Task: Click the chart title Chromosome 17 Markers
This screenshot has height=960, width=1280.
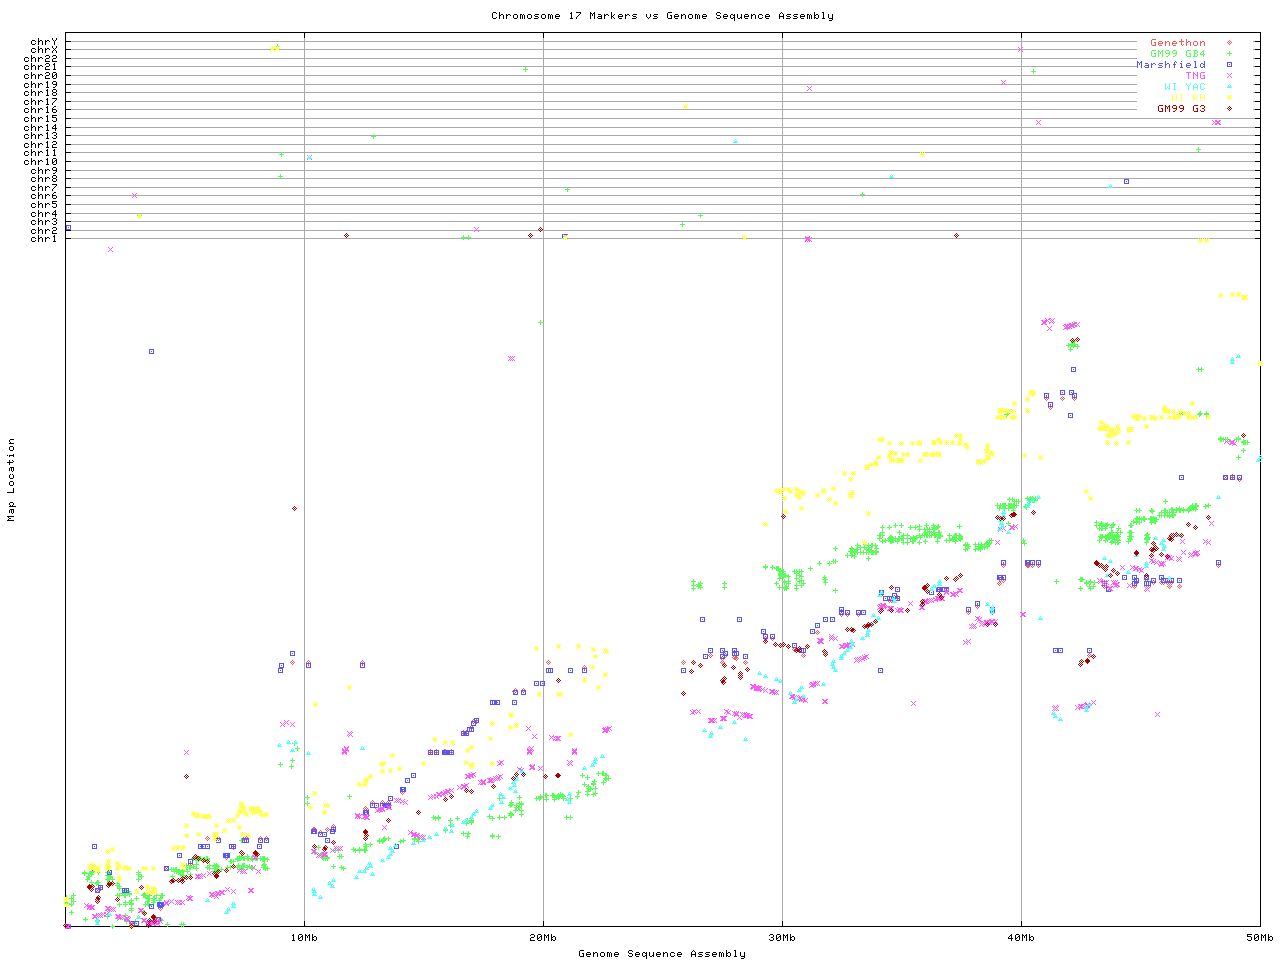Action: click(662, 15)
